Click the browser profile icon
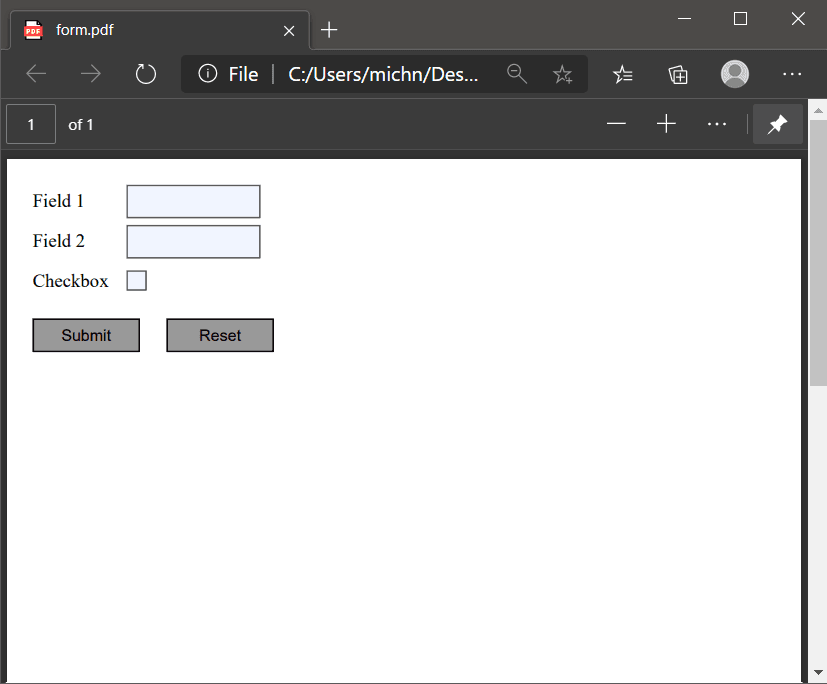827x684 pixels. pos(734,74)
